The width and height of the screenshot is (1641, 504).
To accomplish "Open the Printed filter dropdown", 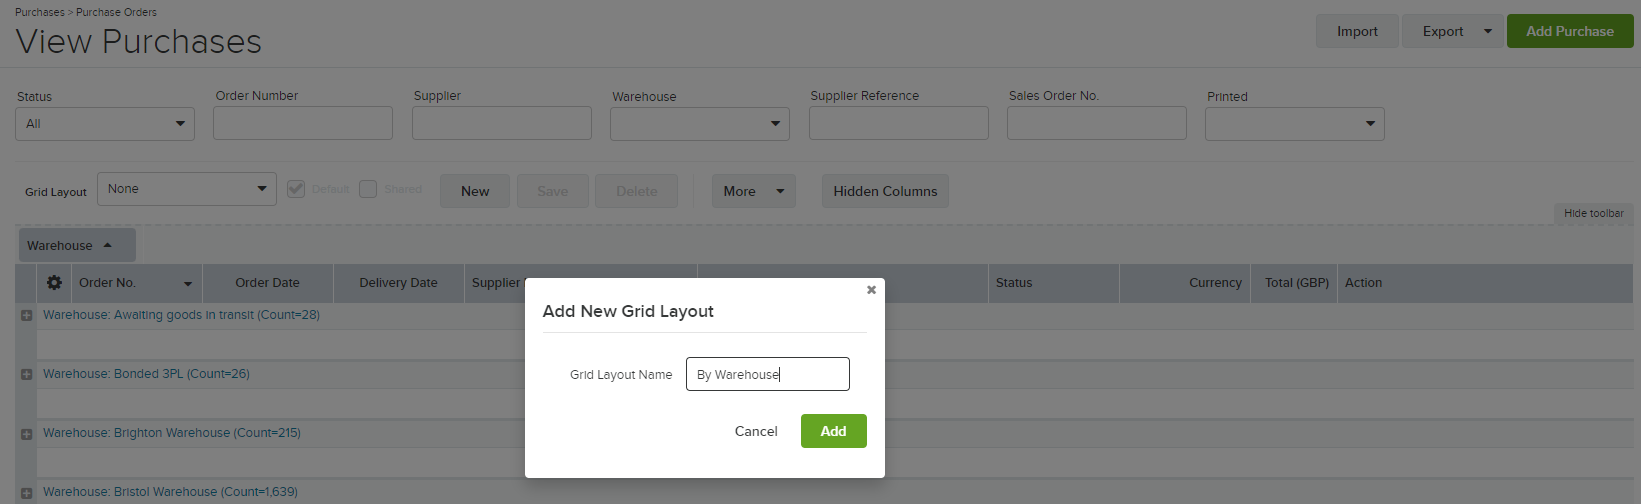I will click(1295, 124).
